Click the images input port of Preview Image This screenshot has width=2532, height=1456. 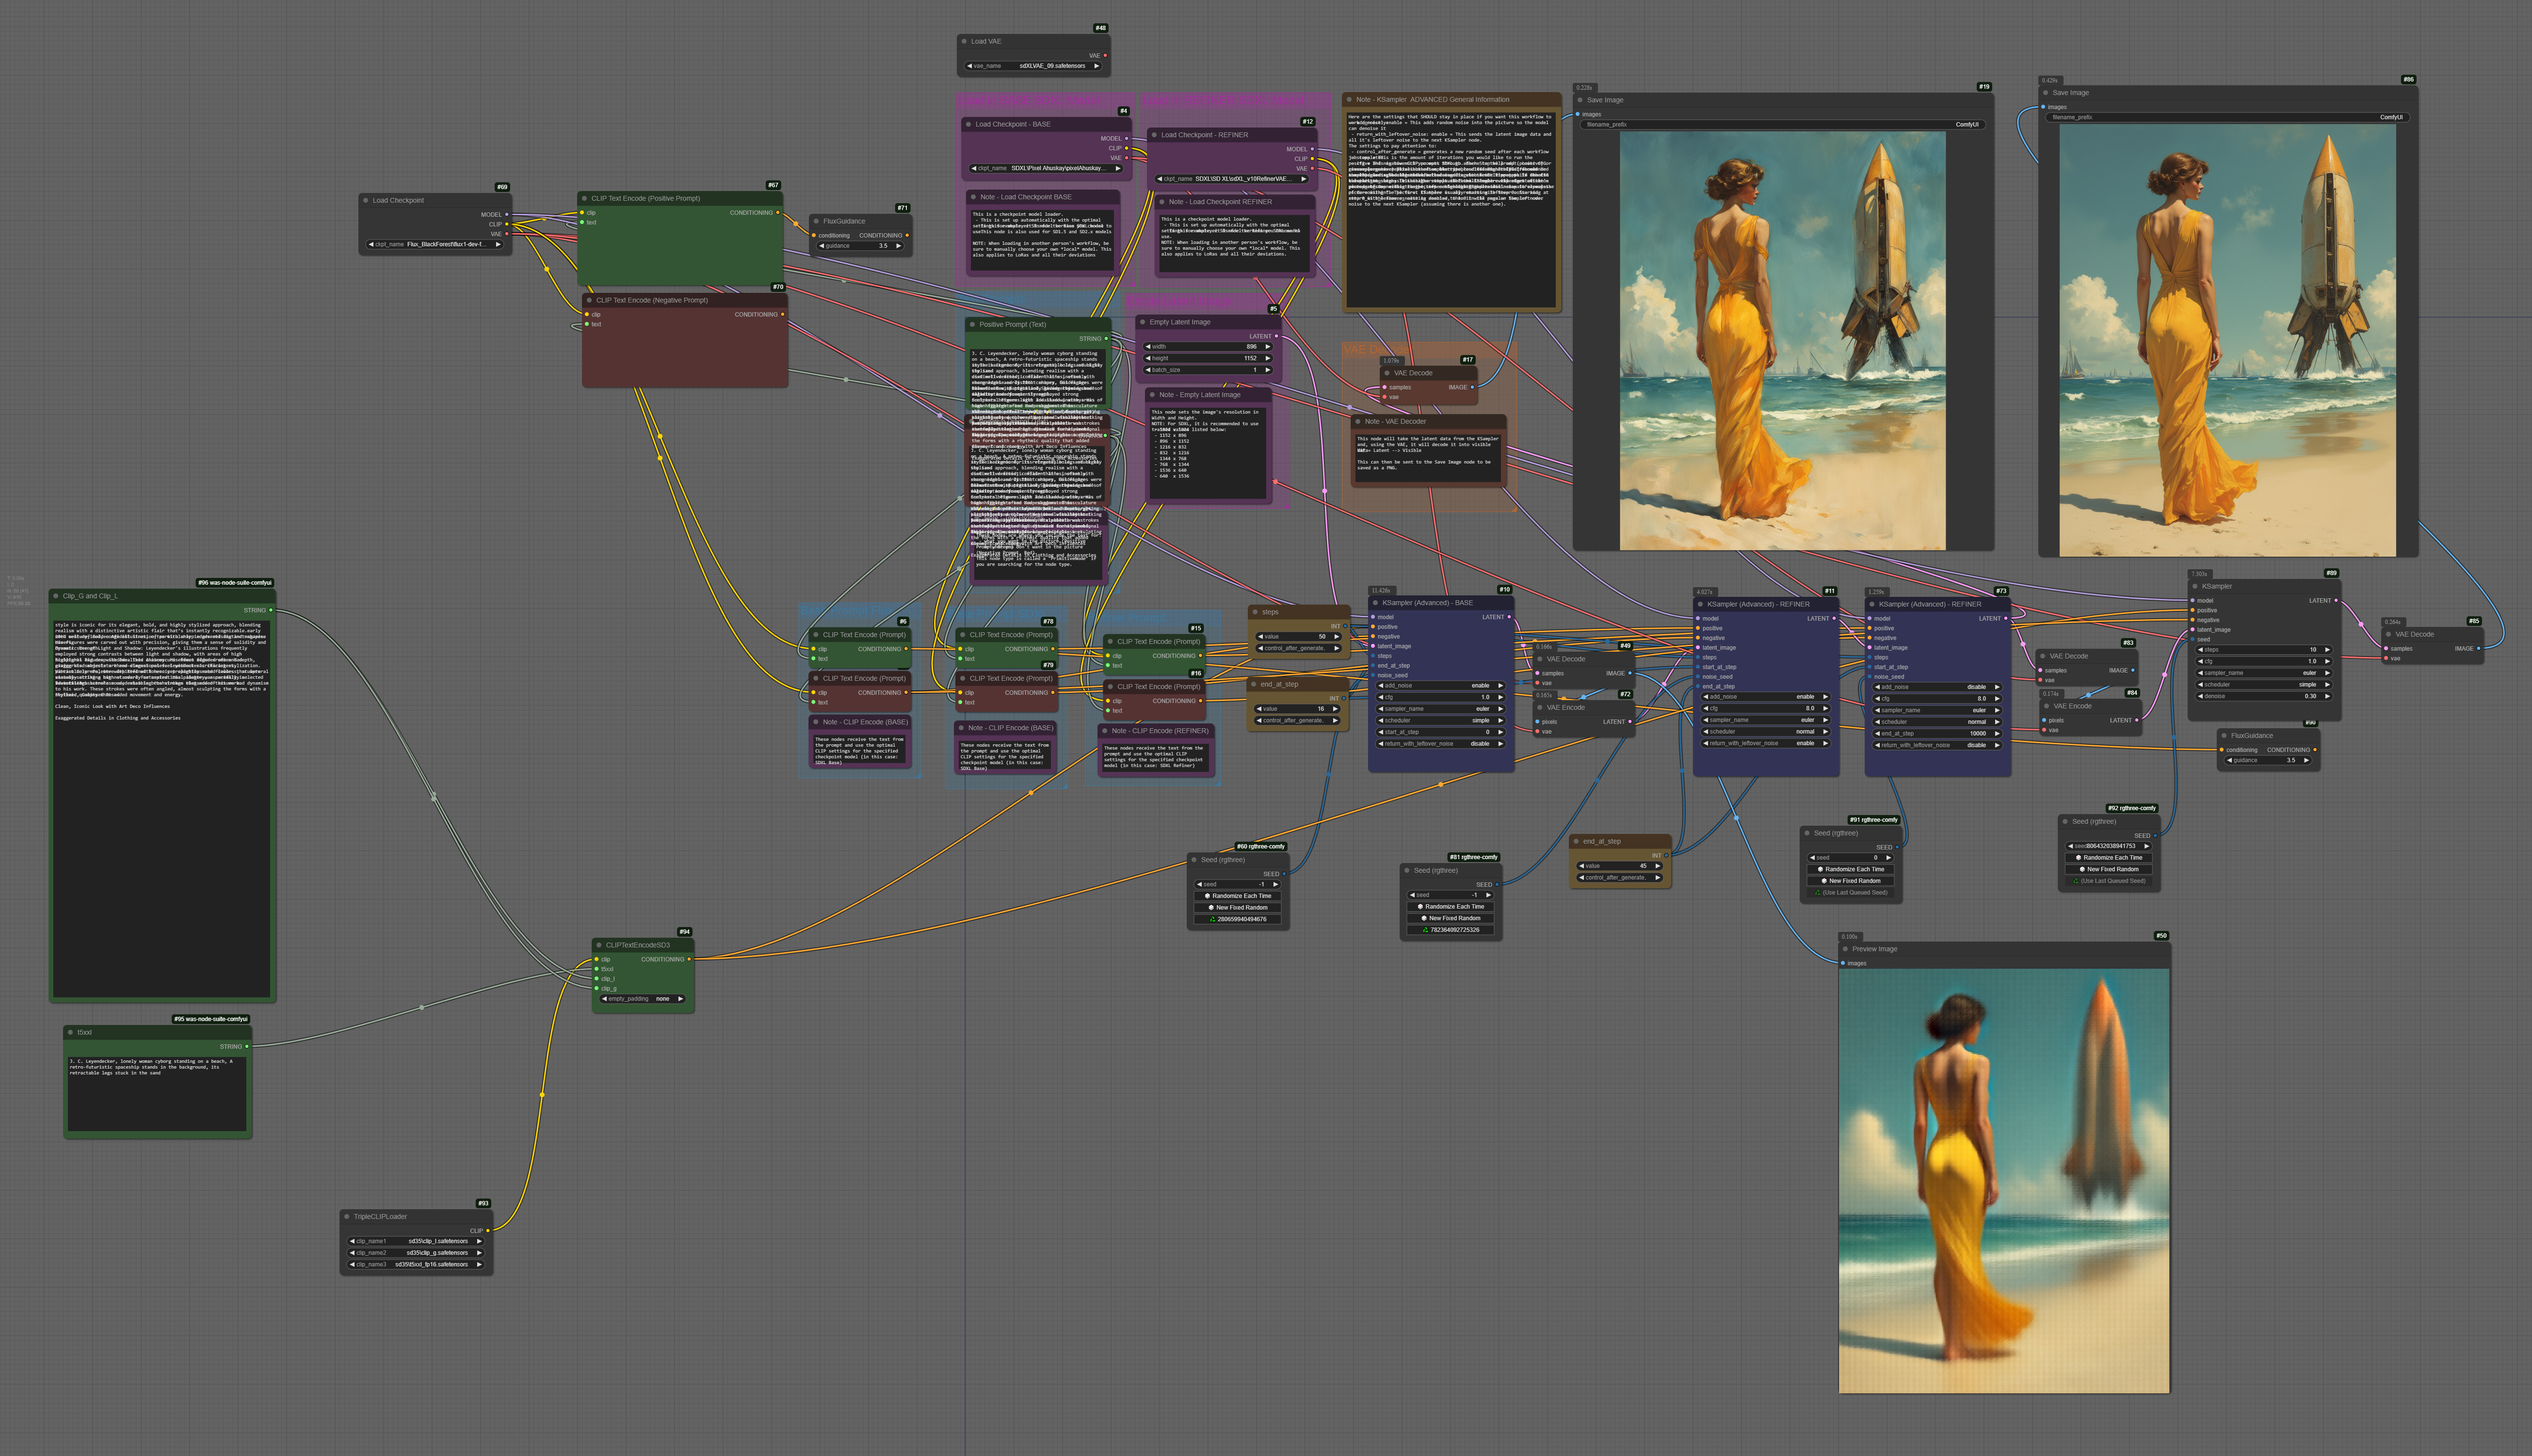click(1843, 963)
